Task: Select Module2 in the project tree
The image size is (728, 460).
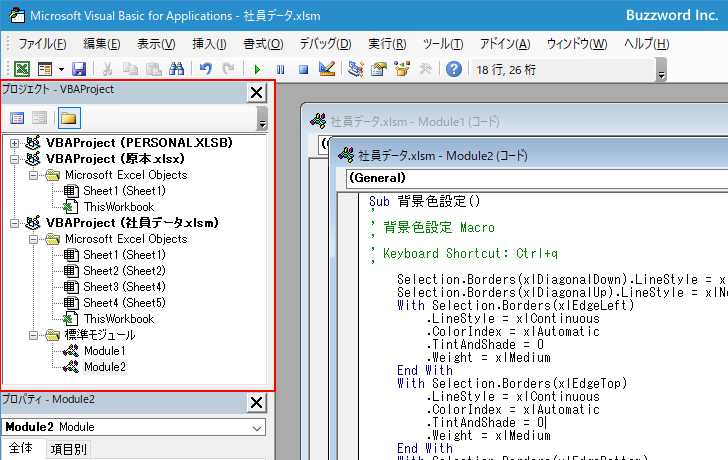Action: tap(104, 367)
